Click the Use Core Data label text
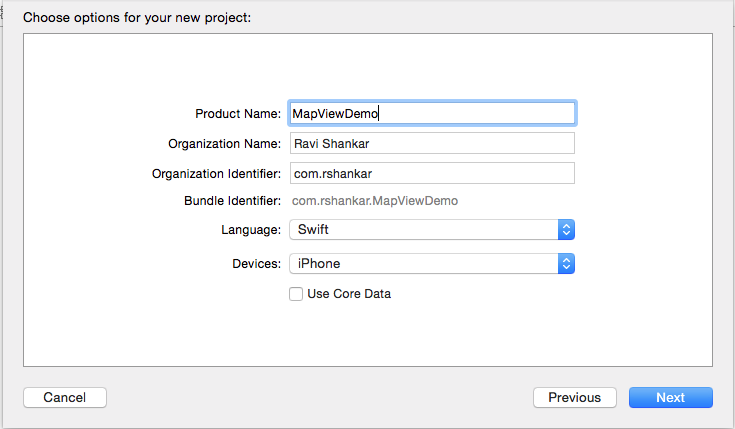 (349, 294)
